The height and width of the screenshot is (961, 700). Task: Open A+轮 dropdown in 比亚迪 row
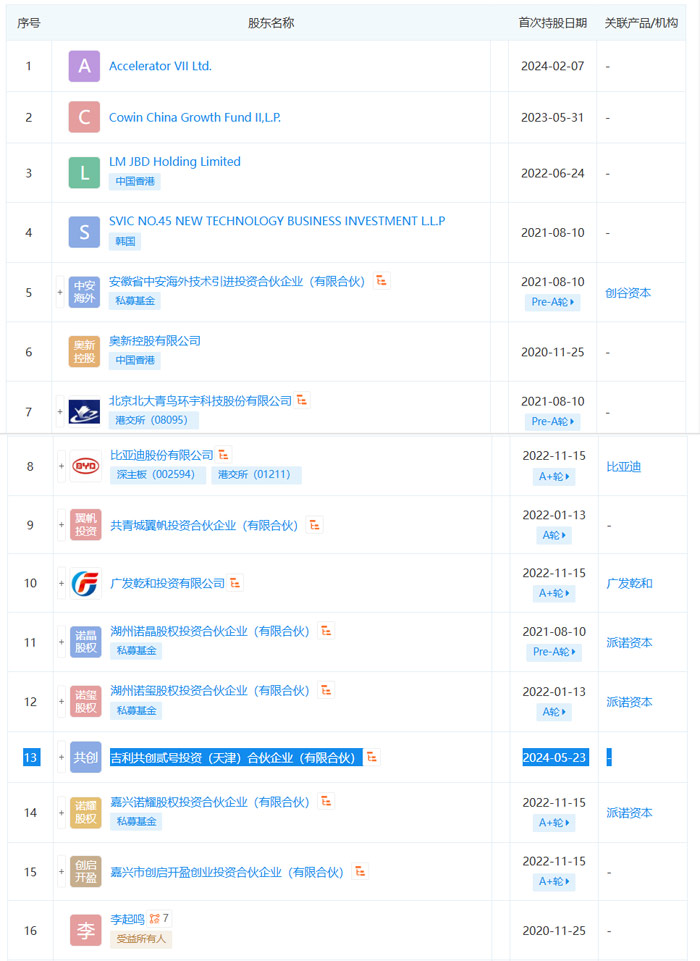click(x=554, y=476)
